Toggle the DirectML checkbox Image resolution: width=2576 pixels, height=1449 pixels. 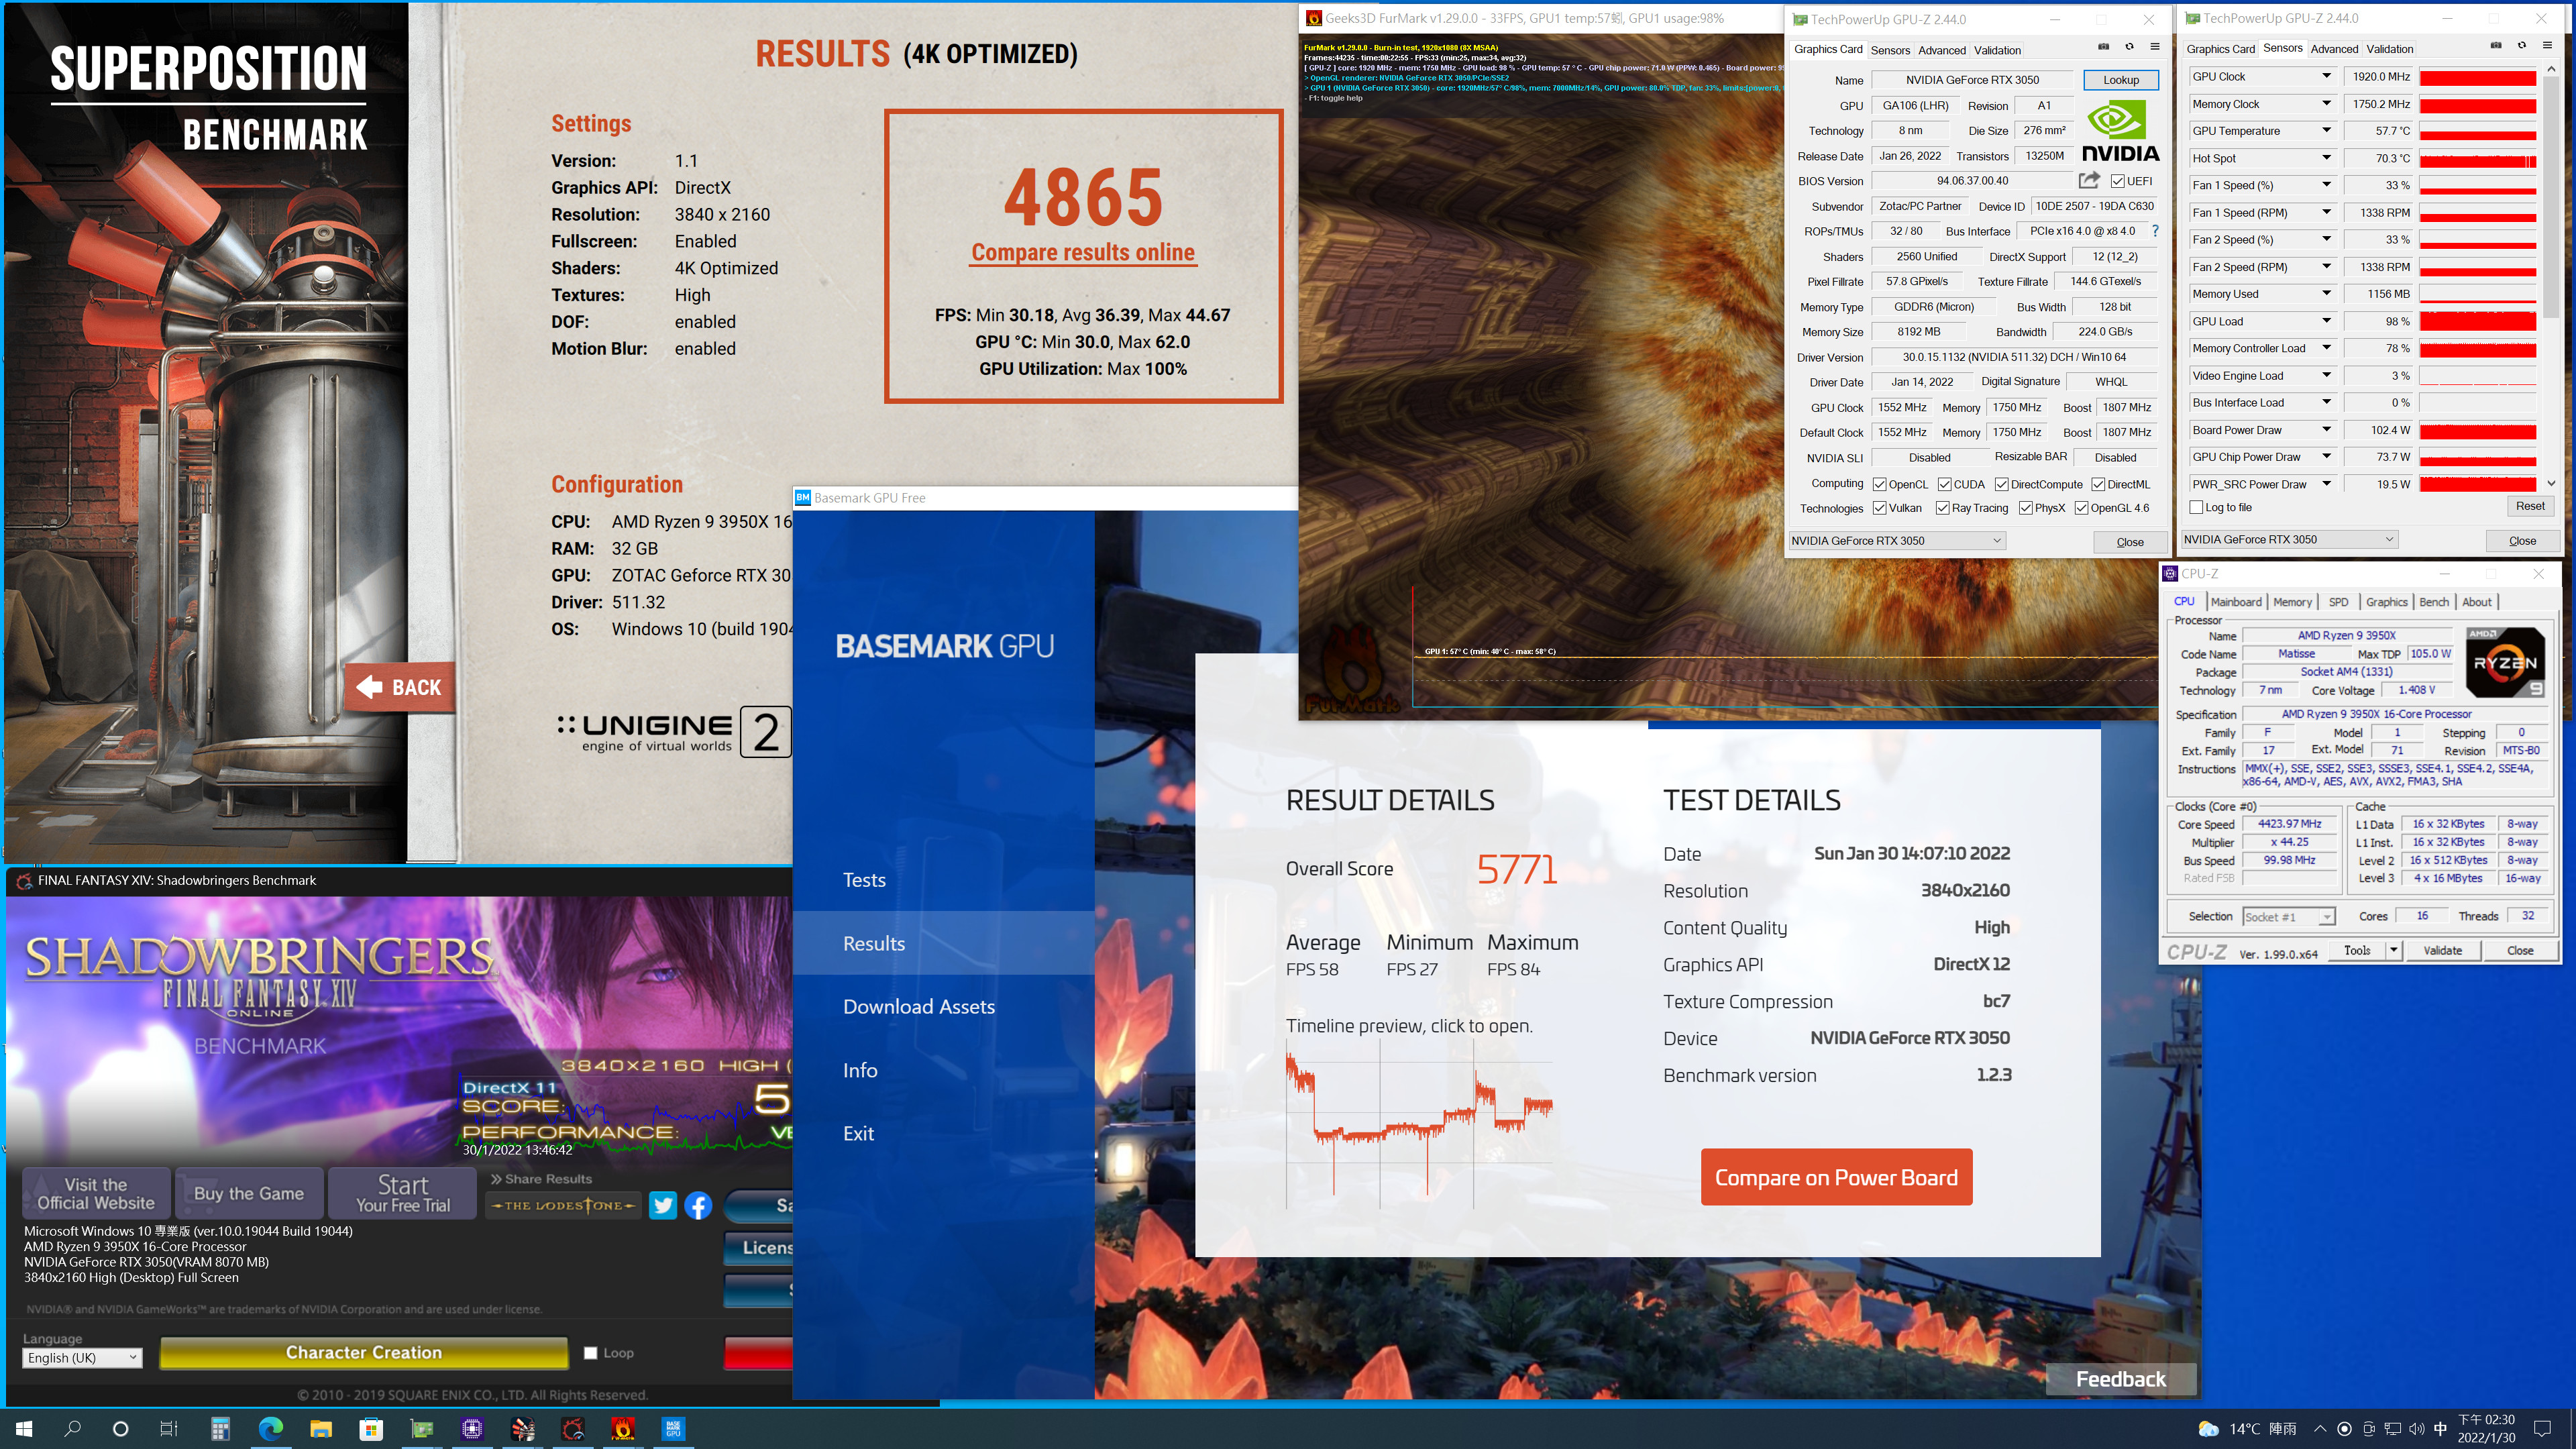coord(2098,484)
